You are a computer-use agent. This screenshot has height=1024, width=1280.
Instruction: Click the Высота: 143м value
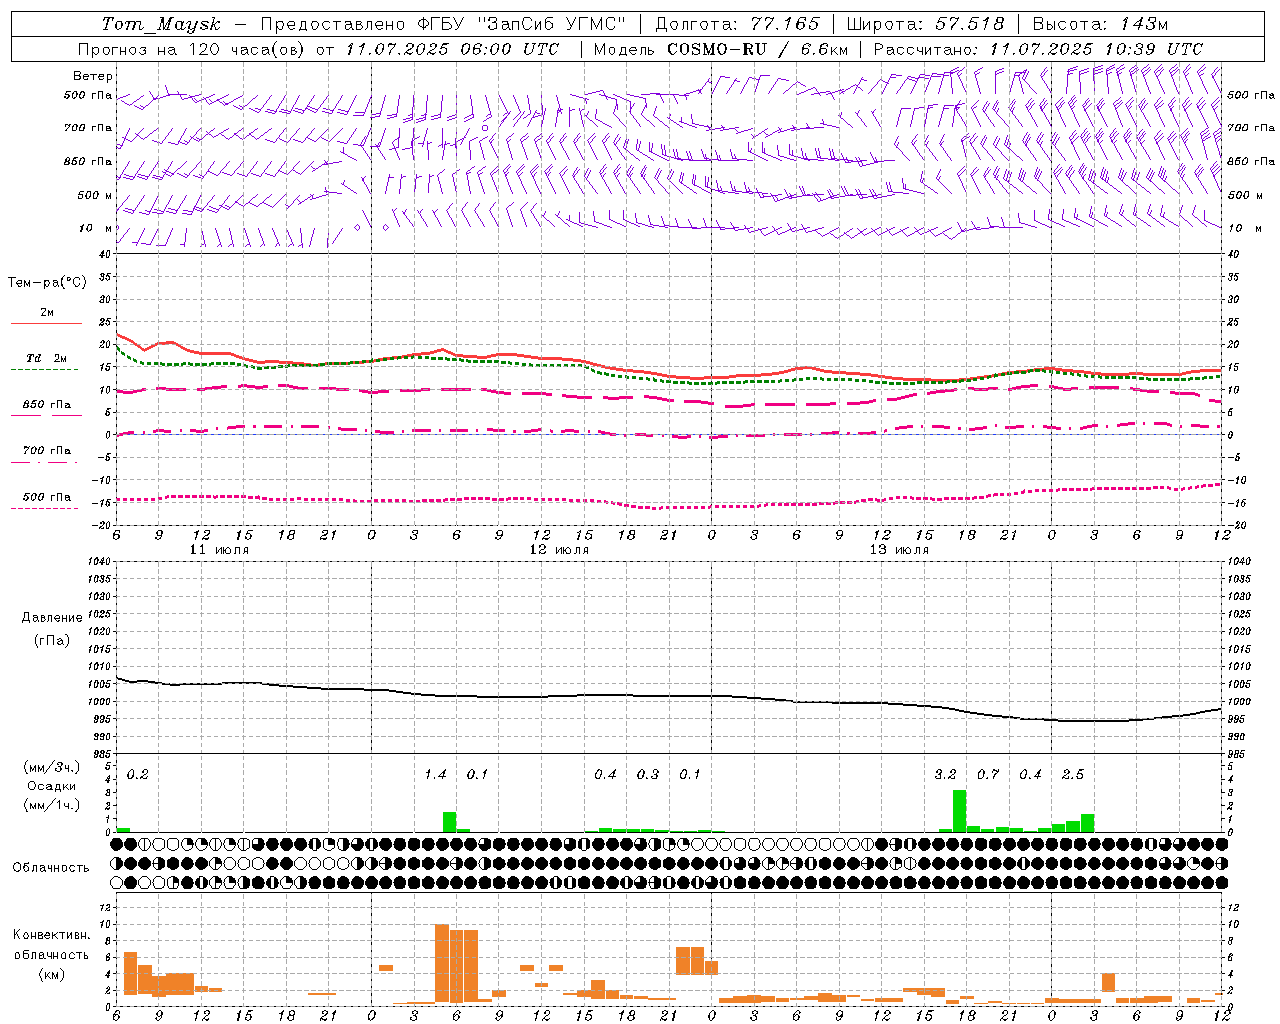[1100, 24]
